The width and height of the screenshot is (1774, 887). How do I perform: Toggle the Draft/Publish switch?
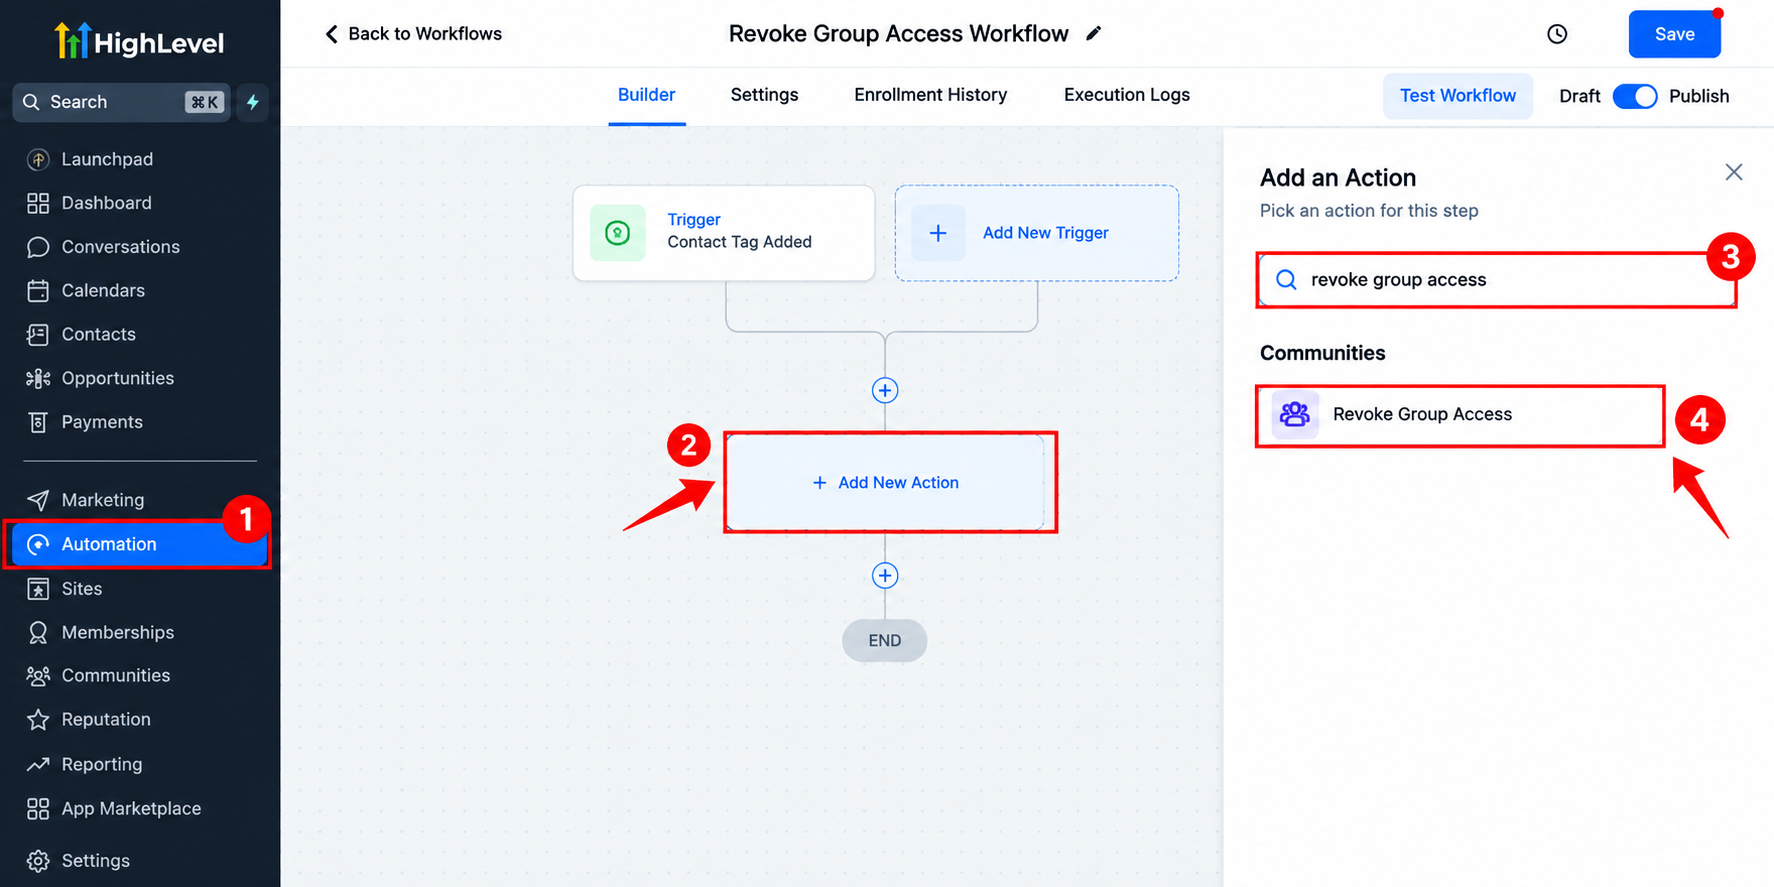pyautogui.click(x=1635, y=96)
